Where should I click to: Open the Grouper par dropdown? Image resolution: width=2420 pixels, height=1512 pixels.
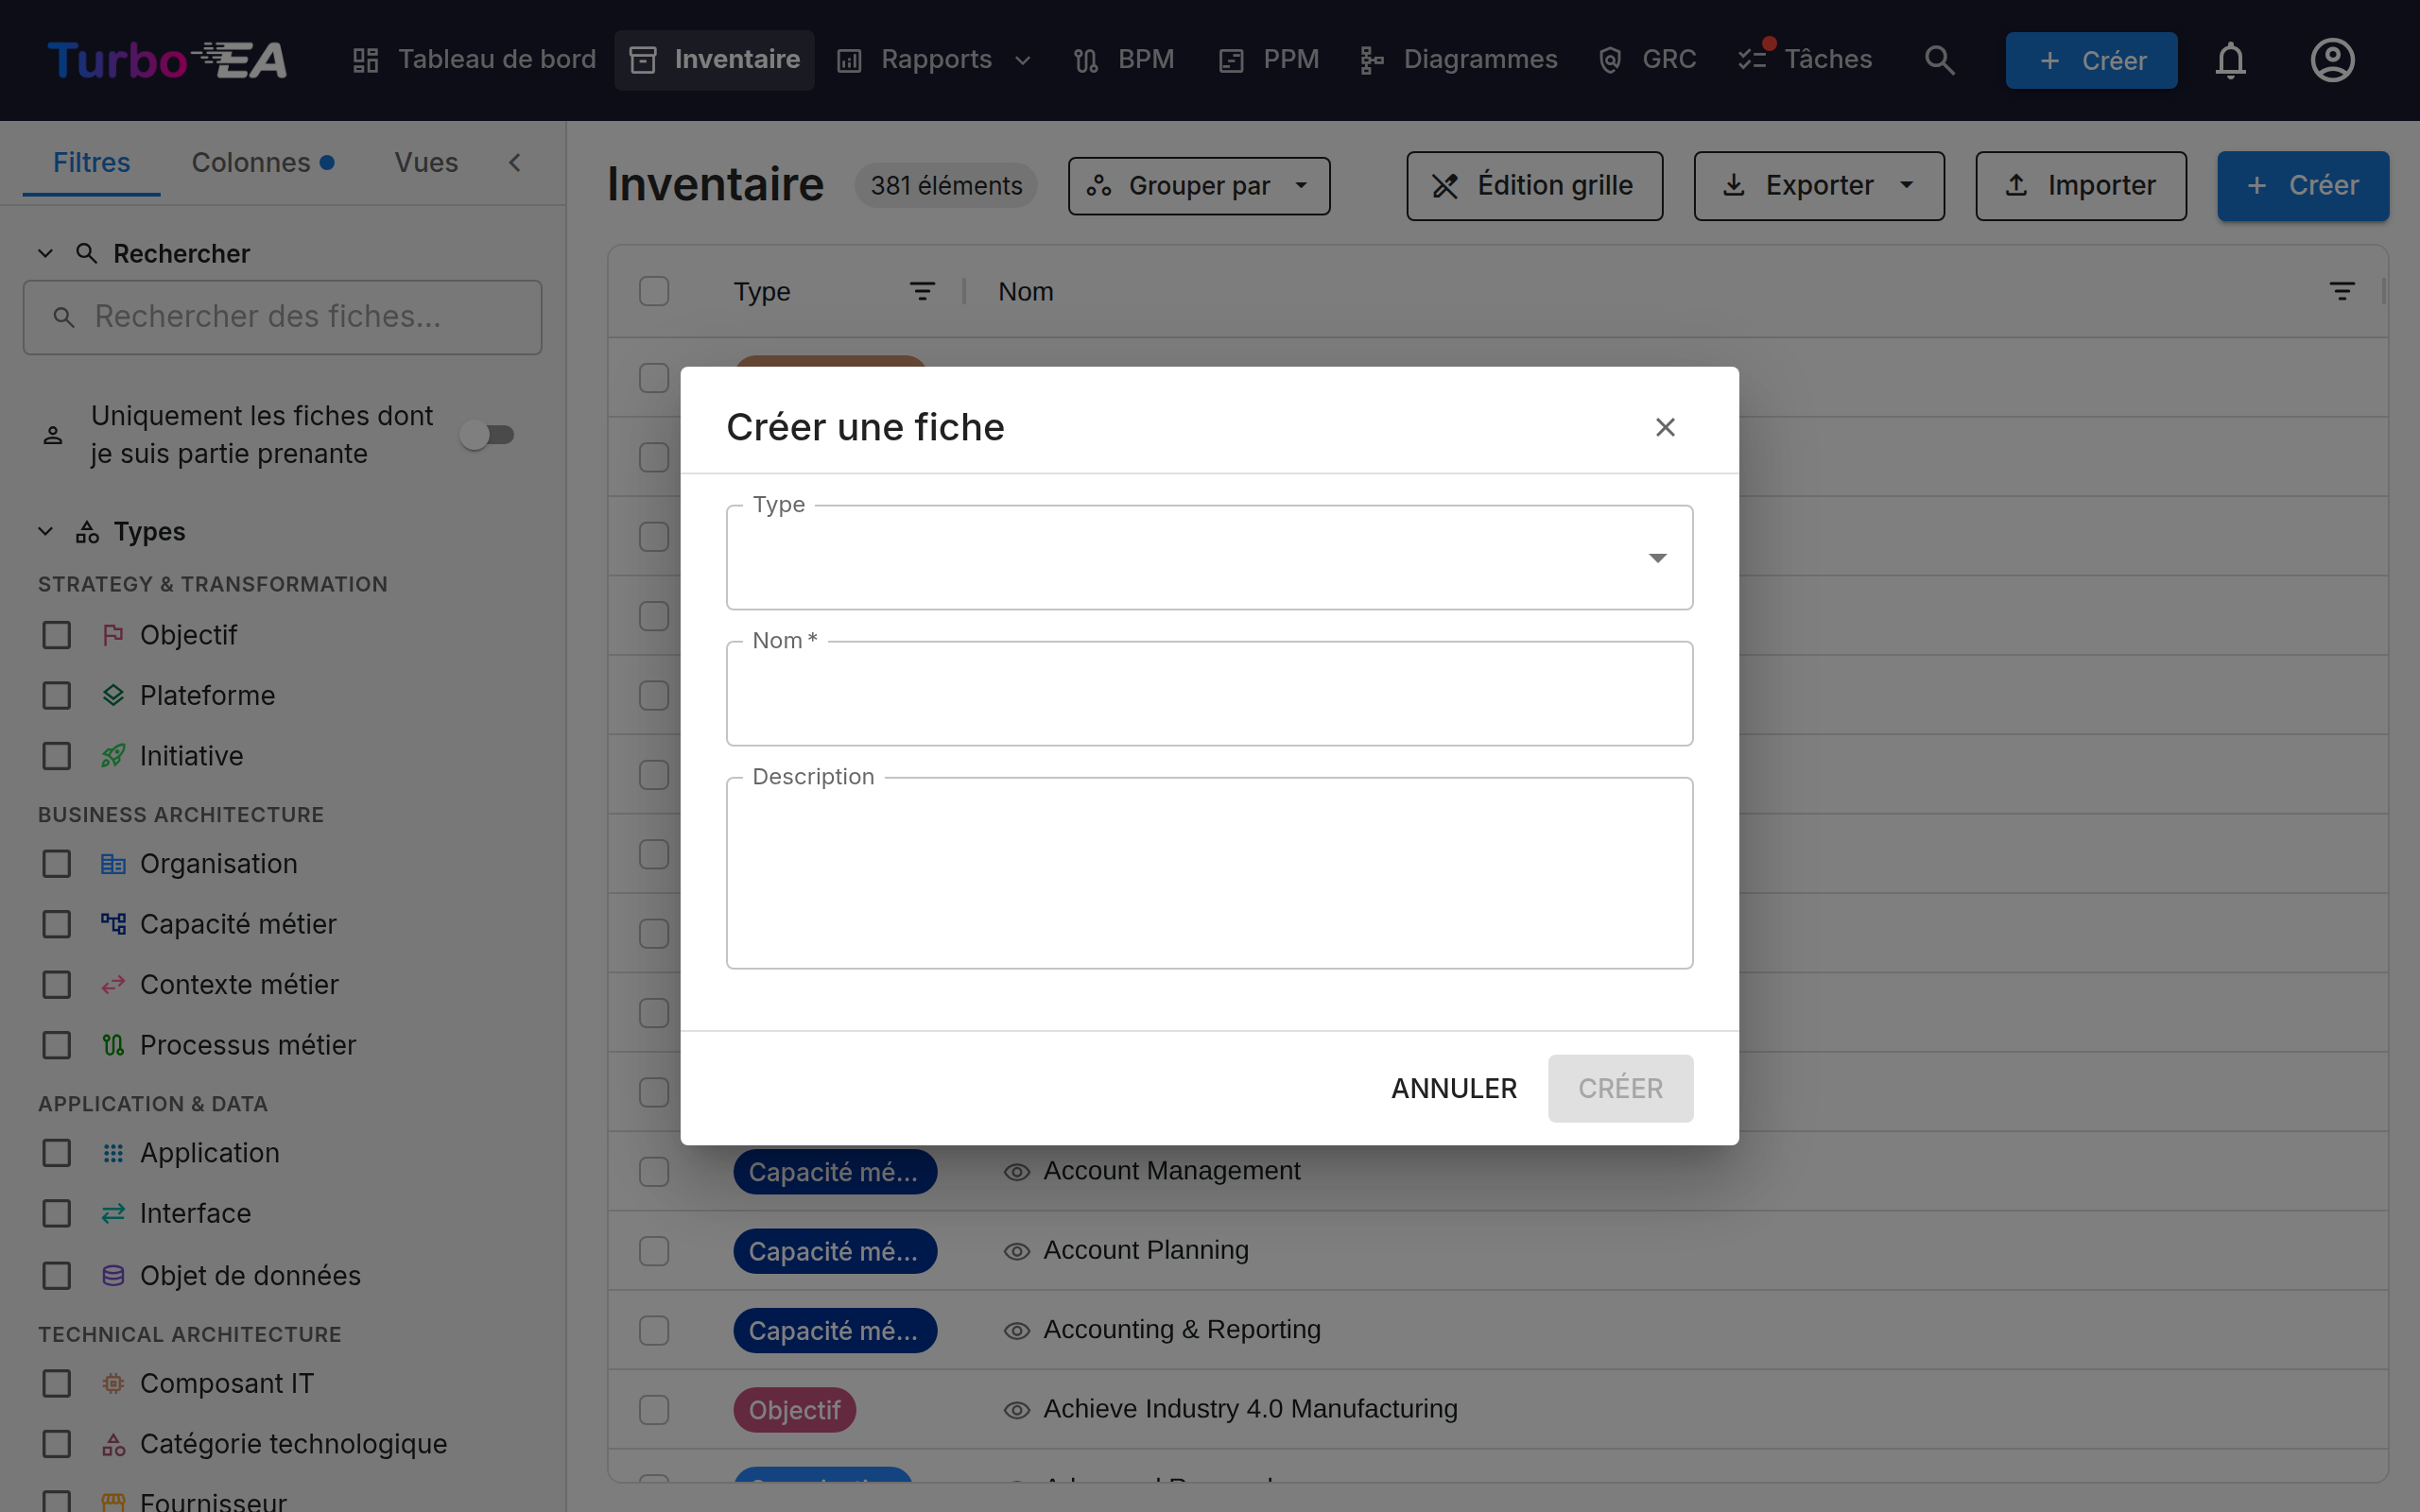tap(1198, 186)
